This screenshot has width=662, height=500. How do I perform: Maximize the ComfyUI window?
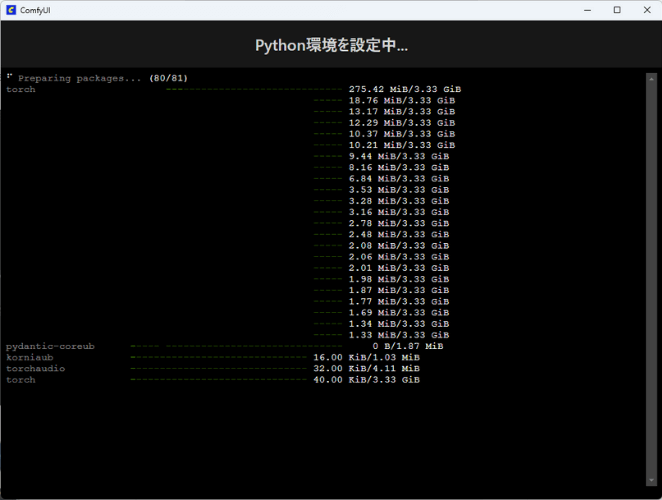(617, 10)
